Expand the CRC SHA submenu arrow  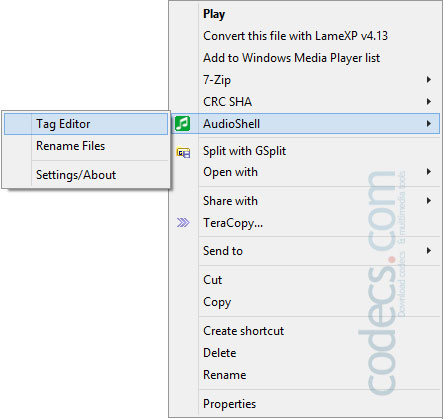429,102
